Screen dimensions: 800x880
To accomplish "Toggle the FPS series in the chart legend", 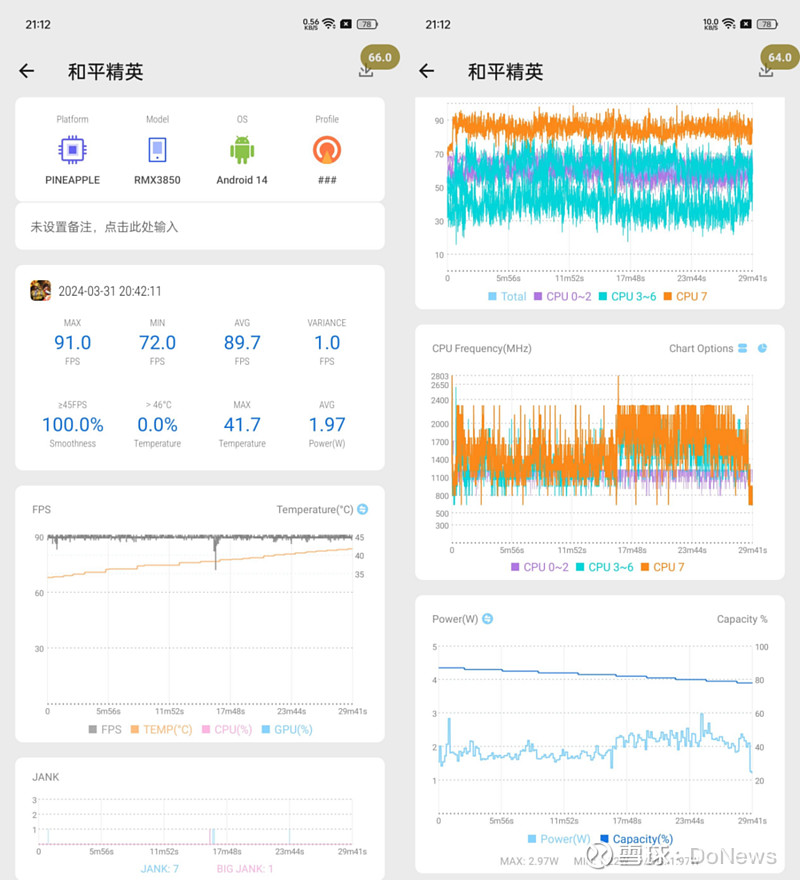I will tap(105, 729).
